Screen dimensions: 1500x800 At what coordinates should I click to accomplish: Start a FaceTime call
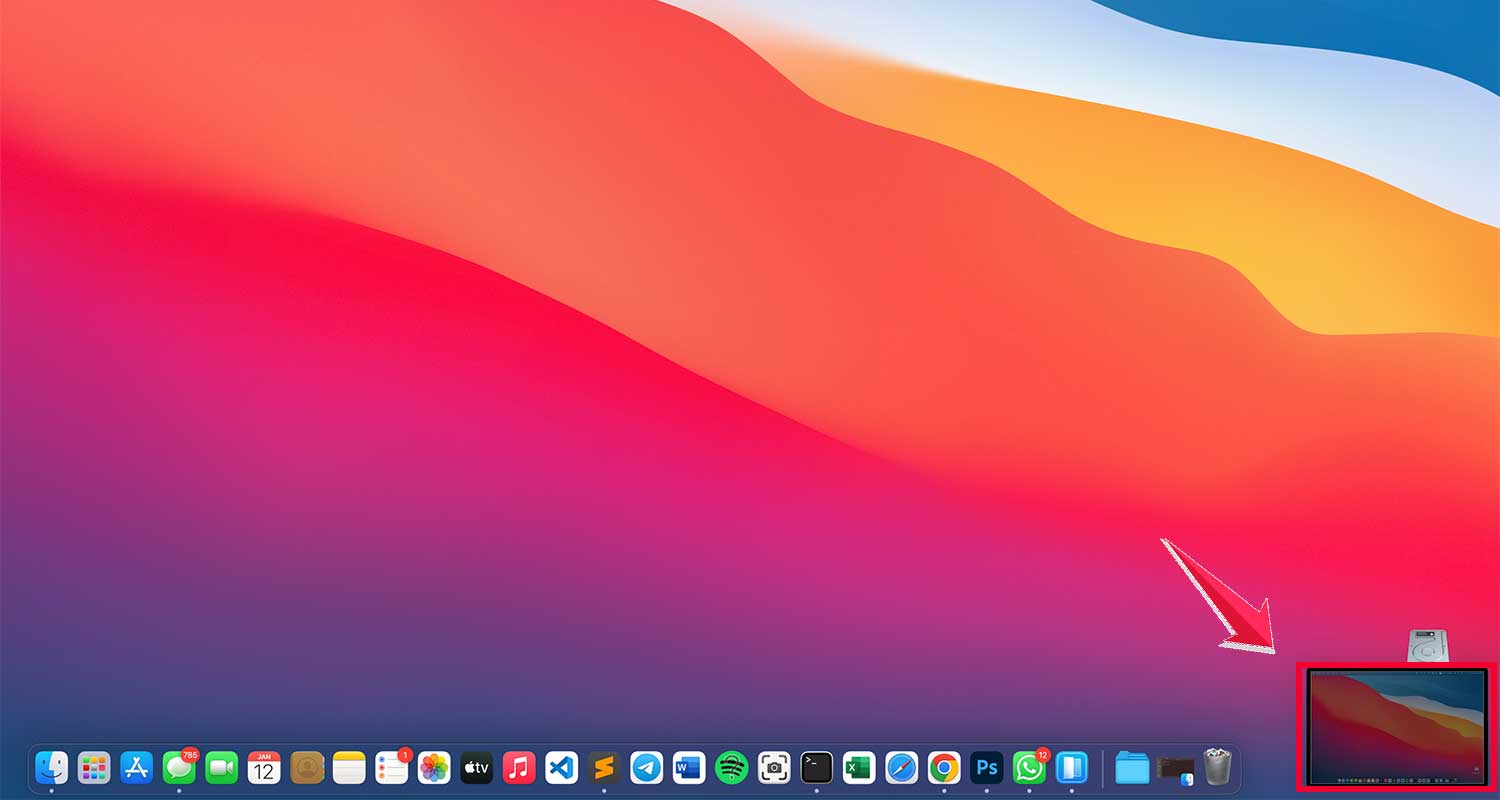(x=222, y=766)
